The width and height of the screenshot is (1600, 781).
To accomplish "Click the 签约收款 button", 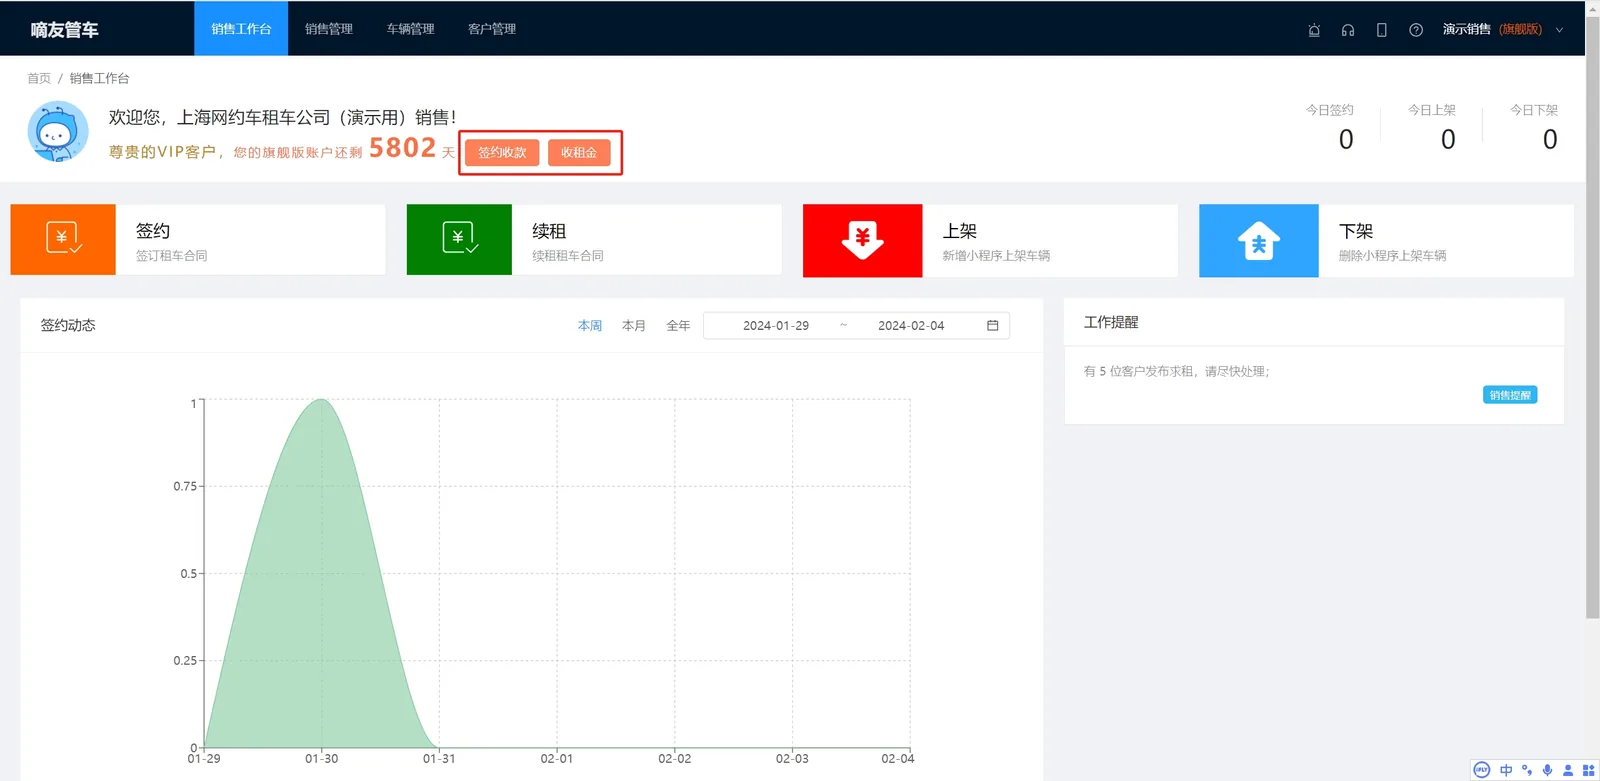I will point(502,153).
